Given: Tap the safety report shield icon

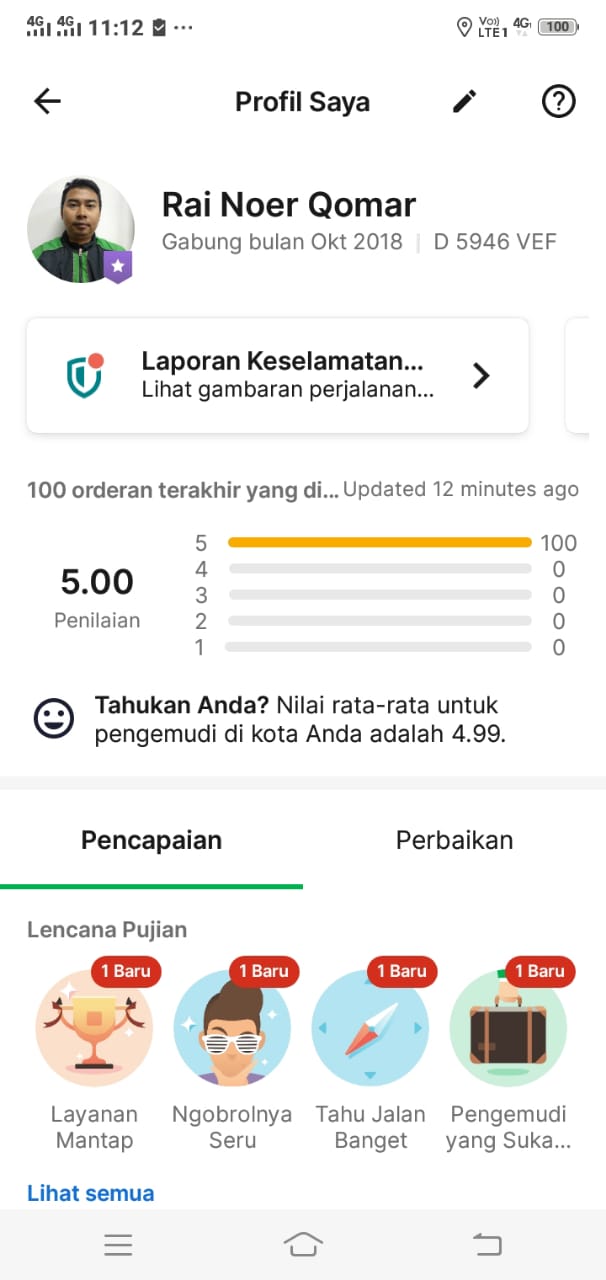Looking at the screenshot, I should pyautogui.click(x=85, y=375).
